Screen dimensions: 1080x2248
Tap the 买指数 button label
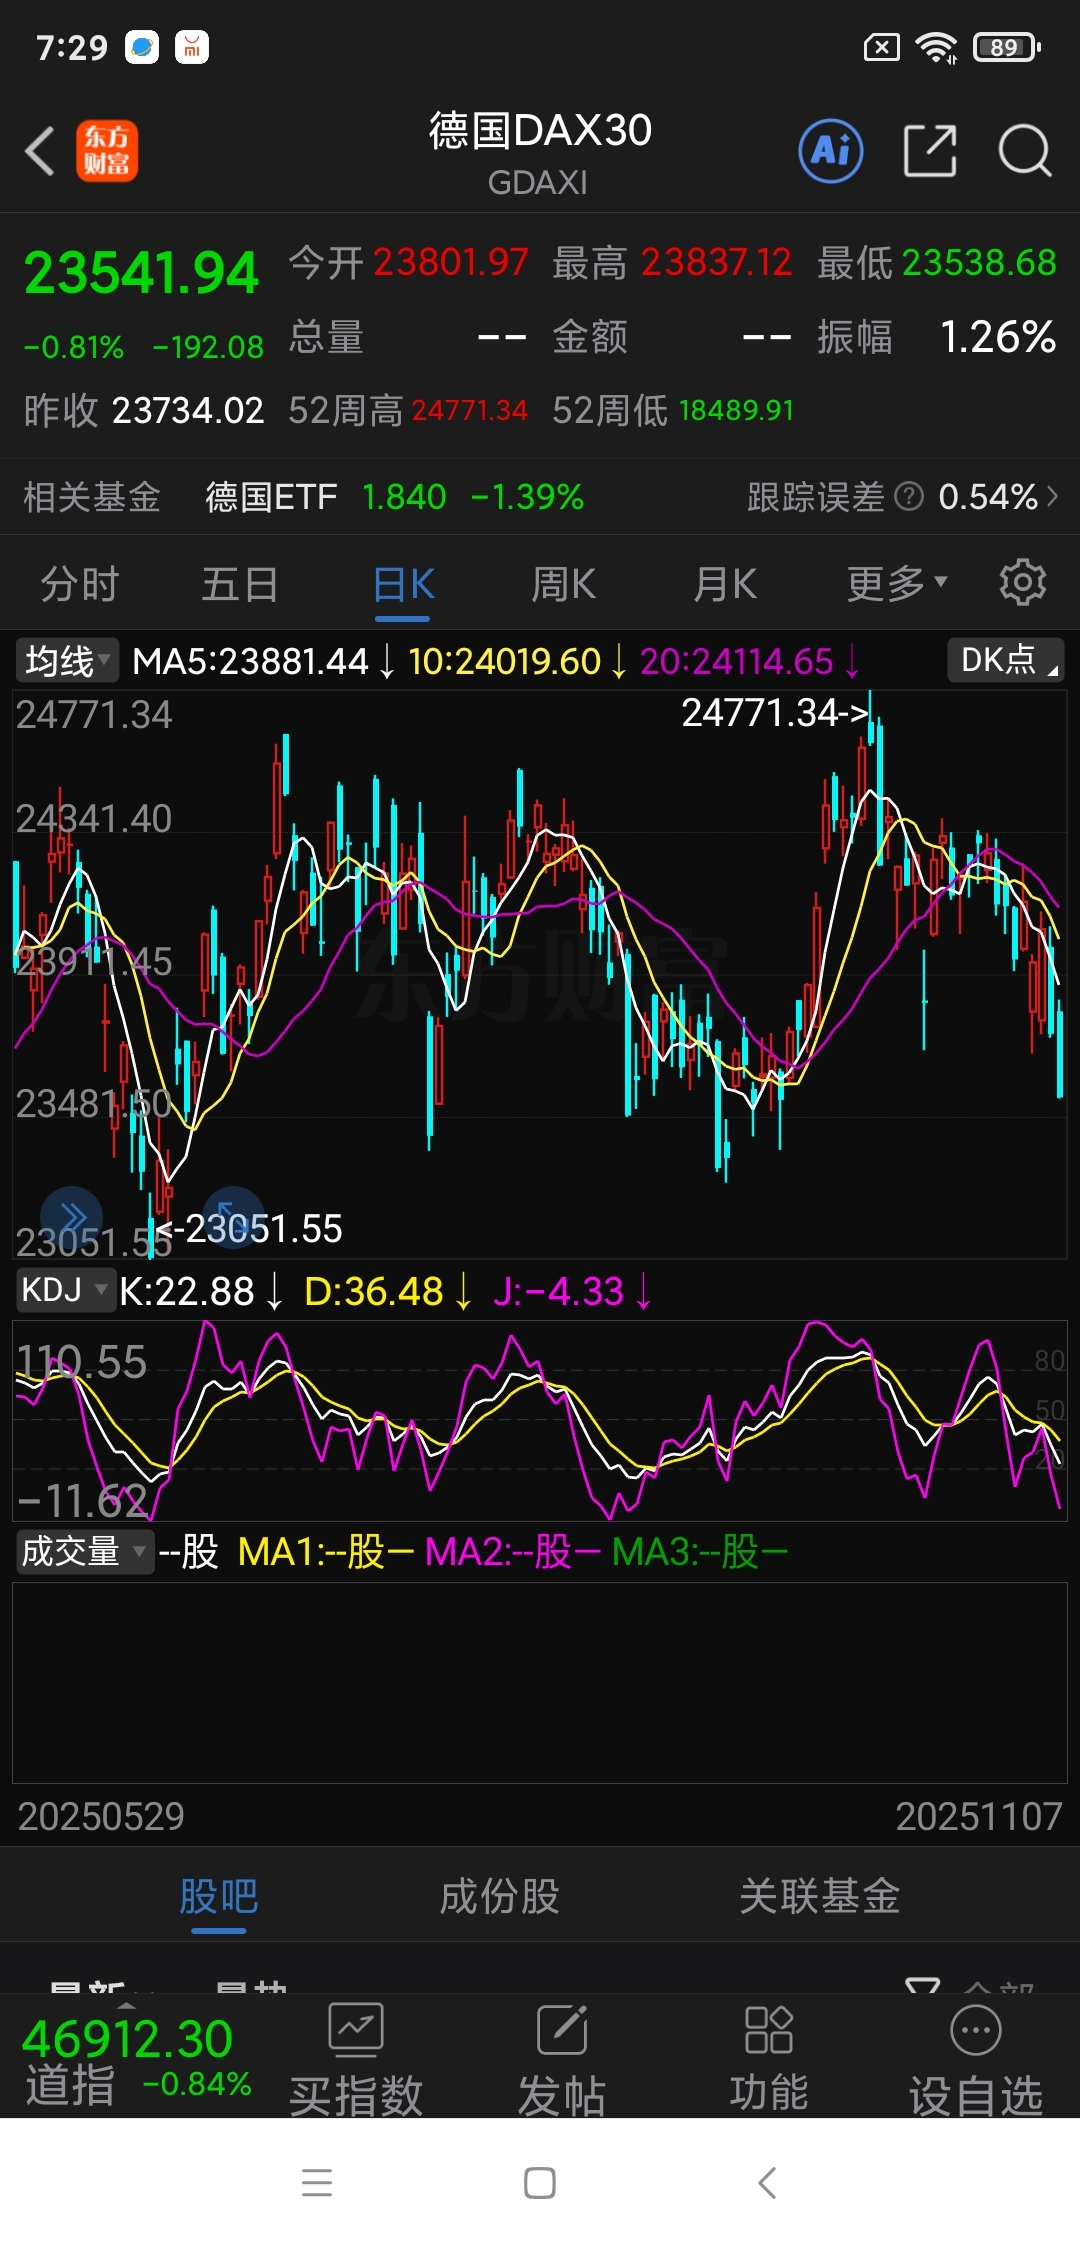(356, 2095)
